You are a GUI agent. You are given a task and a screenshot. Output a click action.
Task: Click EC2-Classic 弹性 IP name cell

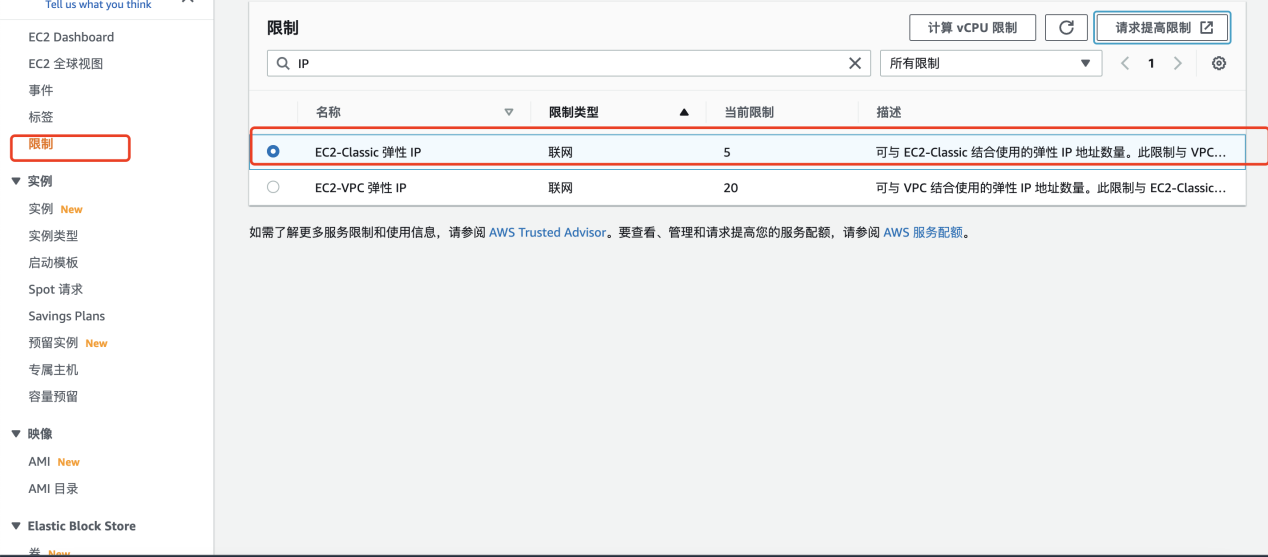tap(368, 152)
